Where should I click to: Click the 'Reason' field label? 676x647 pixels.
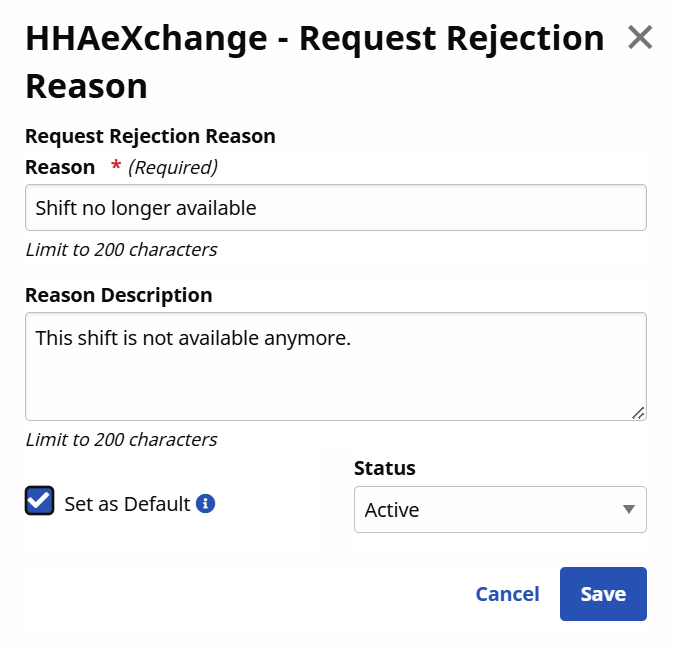60,167
